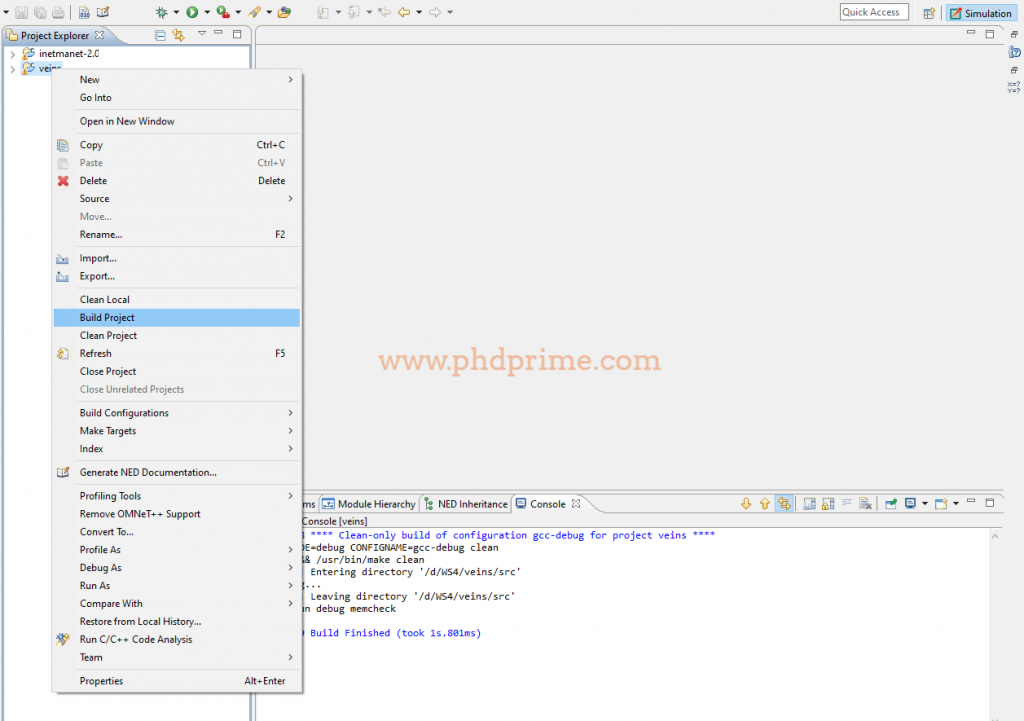Open Properties from the context menu

101,681
